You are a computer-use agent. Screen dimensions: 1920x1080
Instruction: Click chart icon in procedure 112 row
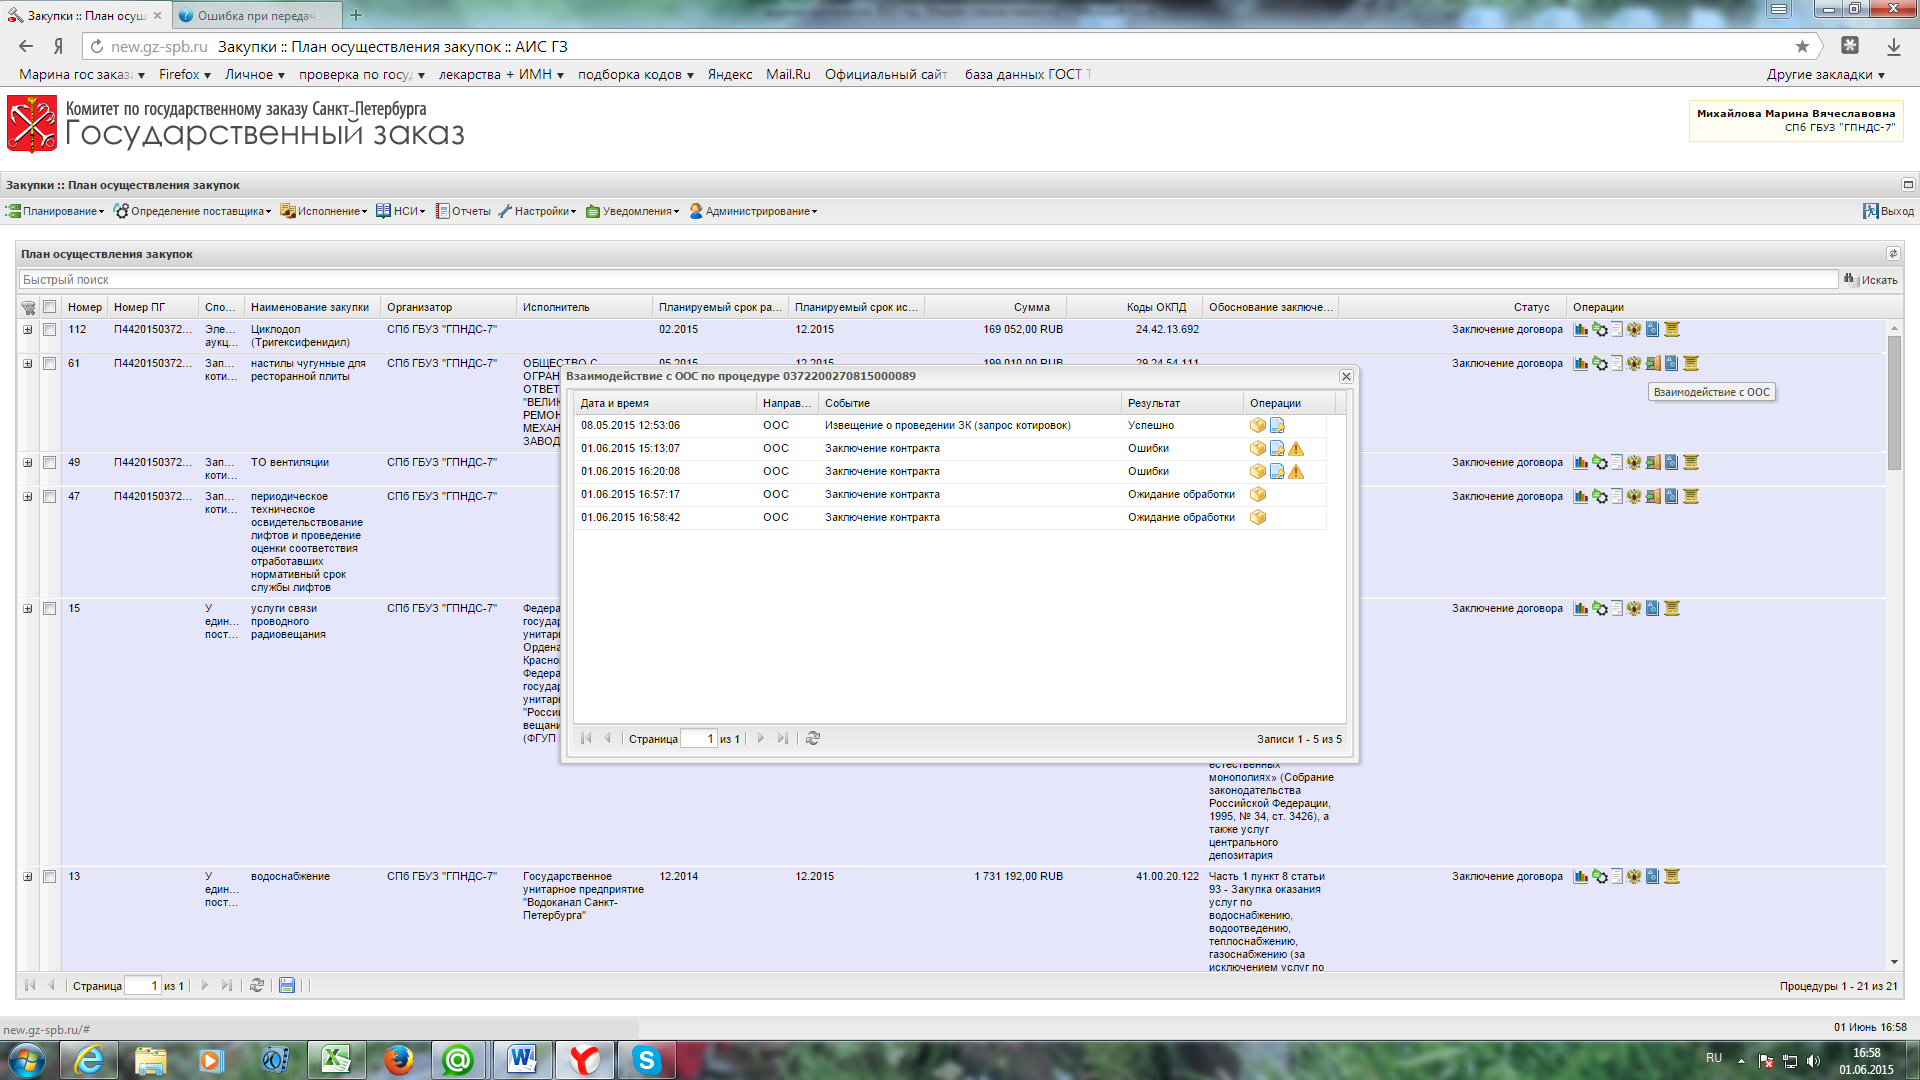(x=1581, y=330)
